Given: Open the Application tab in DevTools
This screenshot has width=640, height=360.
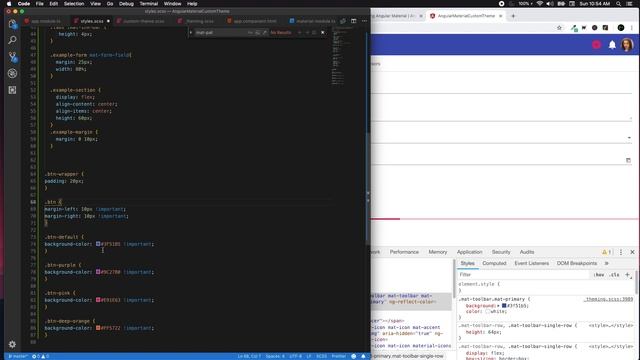Looking at the screenshot, I should coord(469,252).
